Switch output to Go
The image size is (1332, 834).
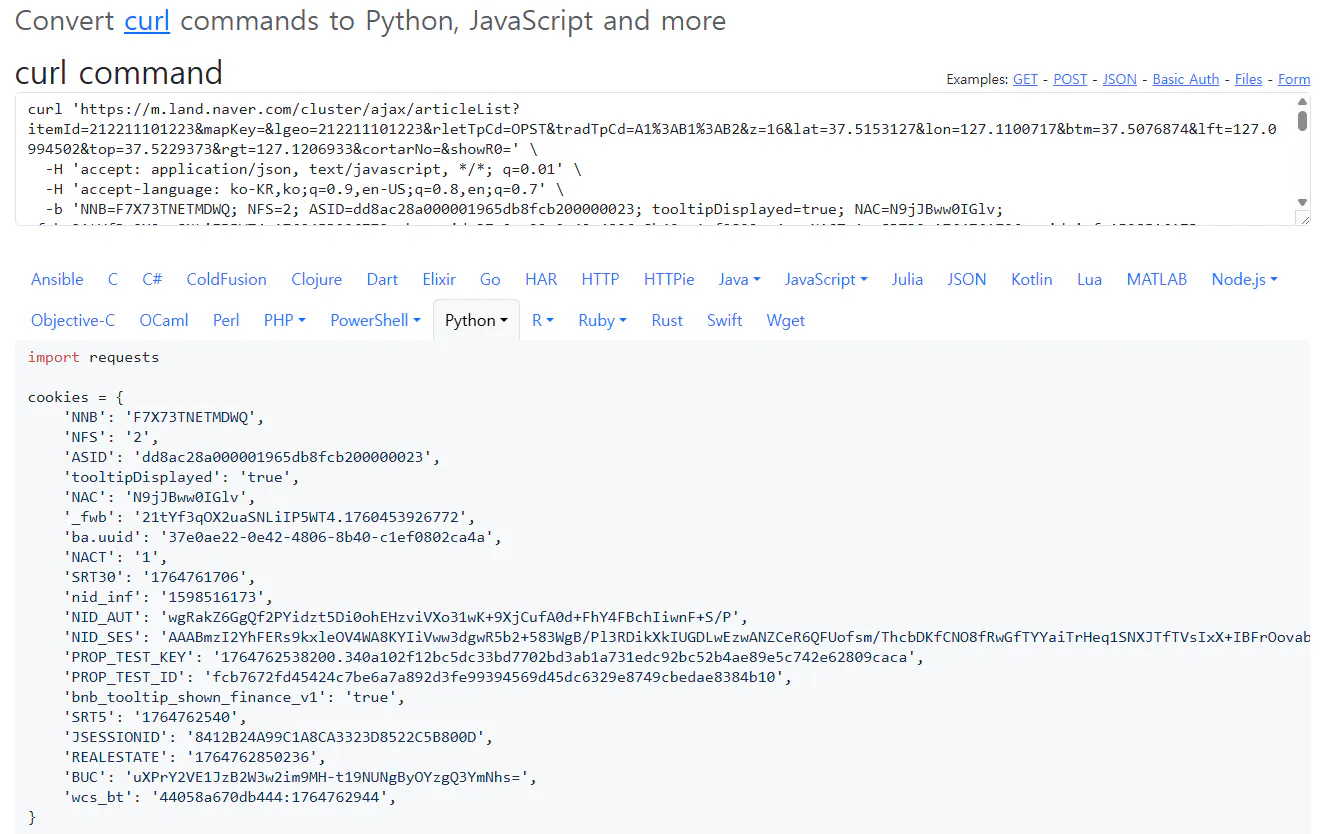pyautogui.click(x=490, y=279)
